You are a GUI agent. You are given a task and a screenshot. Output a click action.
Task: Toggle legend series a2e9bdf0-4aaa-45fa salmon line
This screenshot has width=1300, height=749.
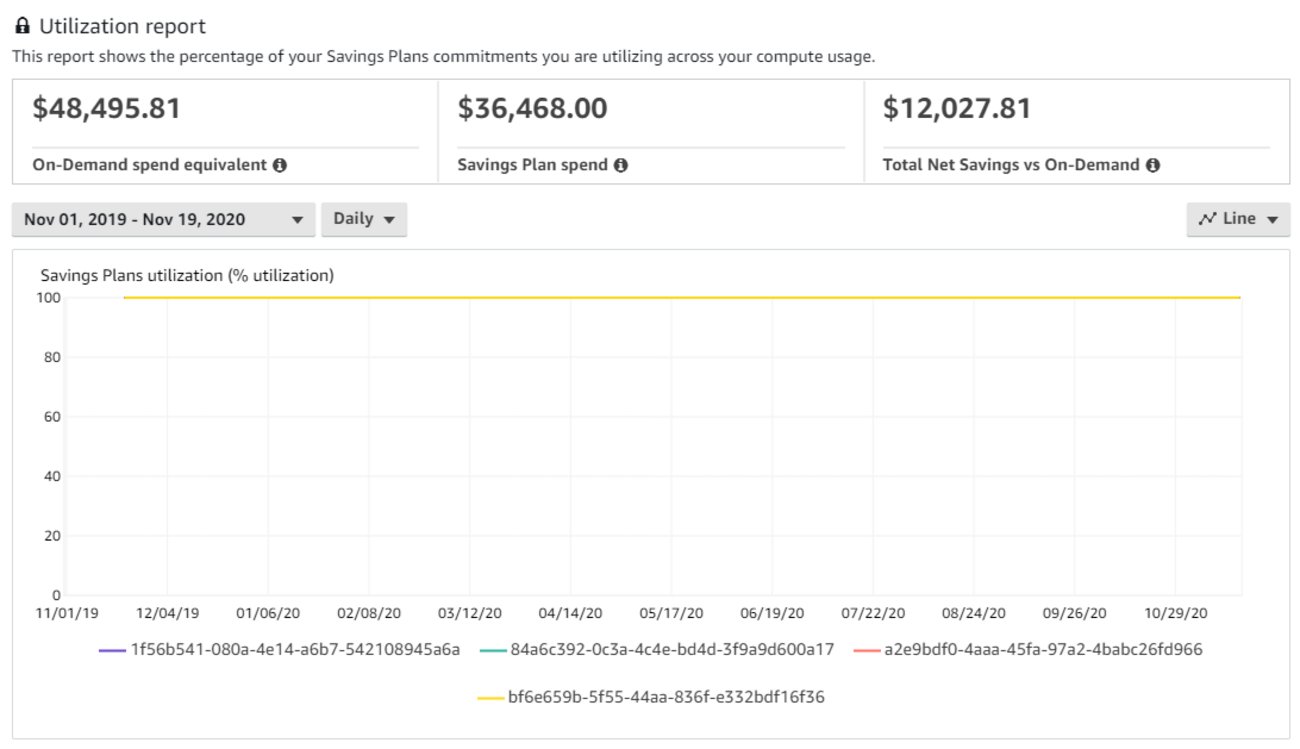(1043, 650)
